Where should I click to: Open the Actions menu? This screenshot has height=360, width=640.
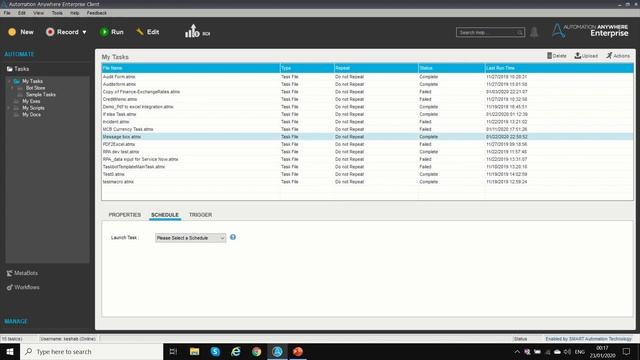tap(618, 56)
